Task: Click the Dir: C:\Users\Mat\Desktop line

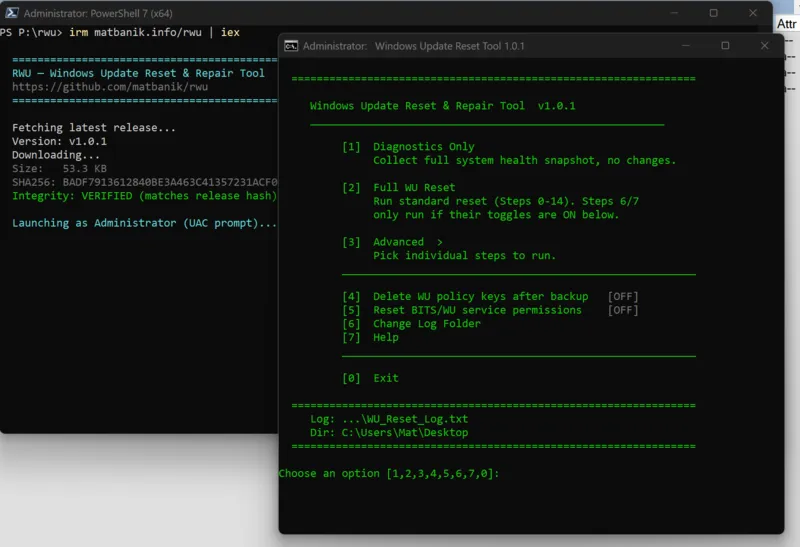Action: click(389, 433)
